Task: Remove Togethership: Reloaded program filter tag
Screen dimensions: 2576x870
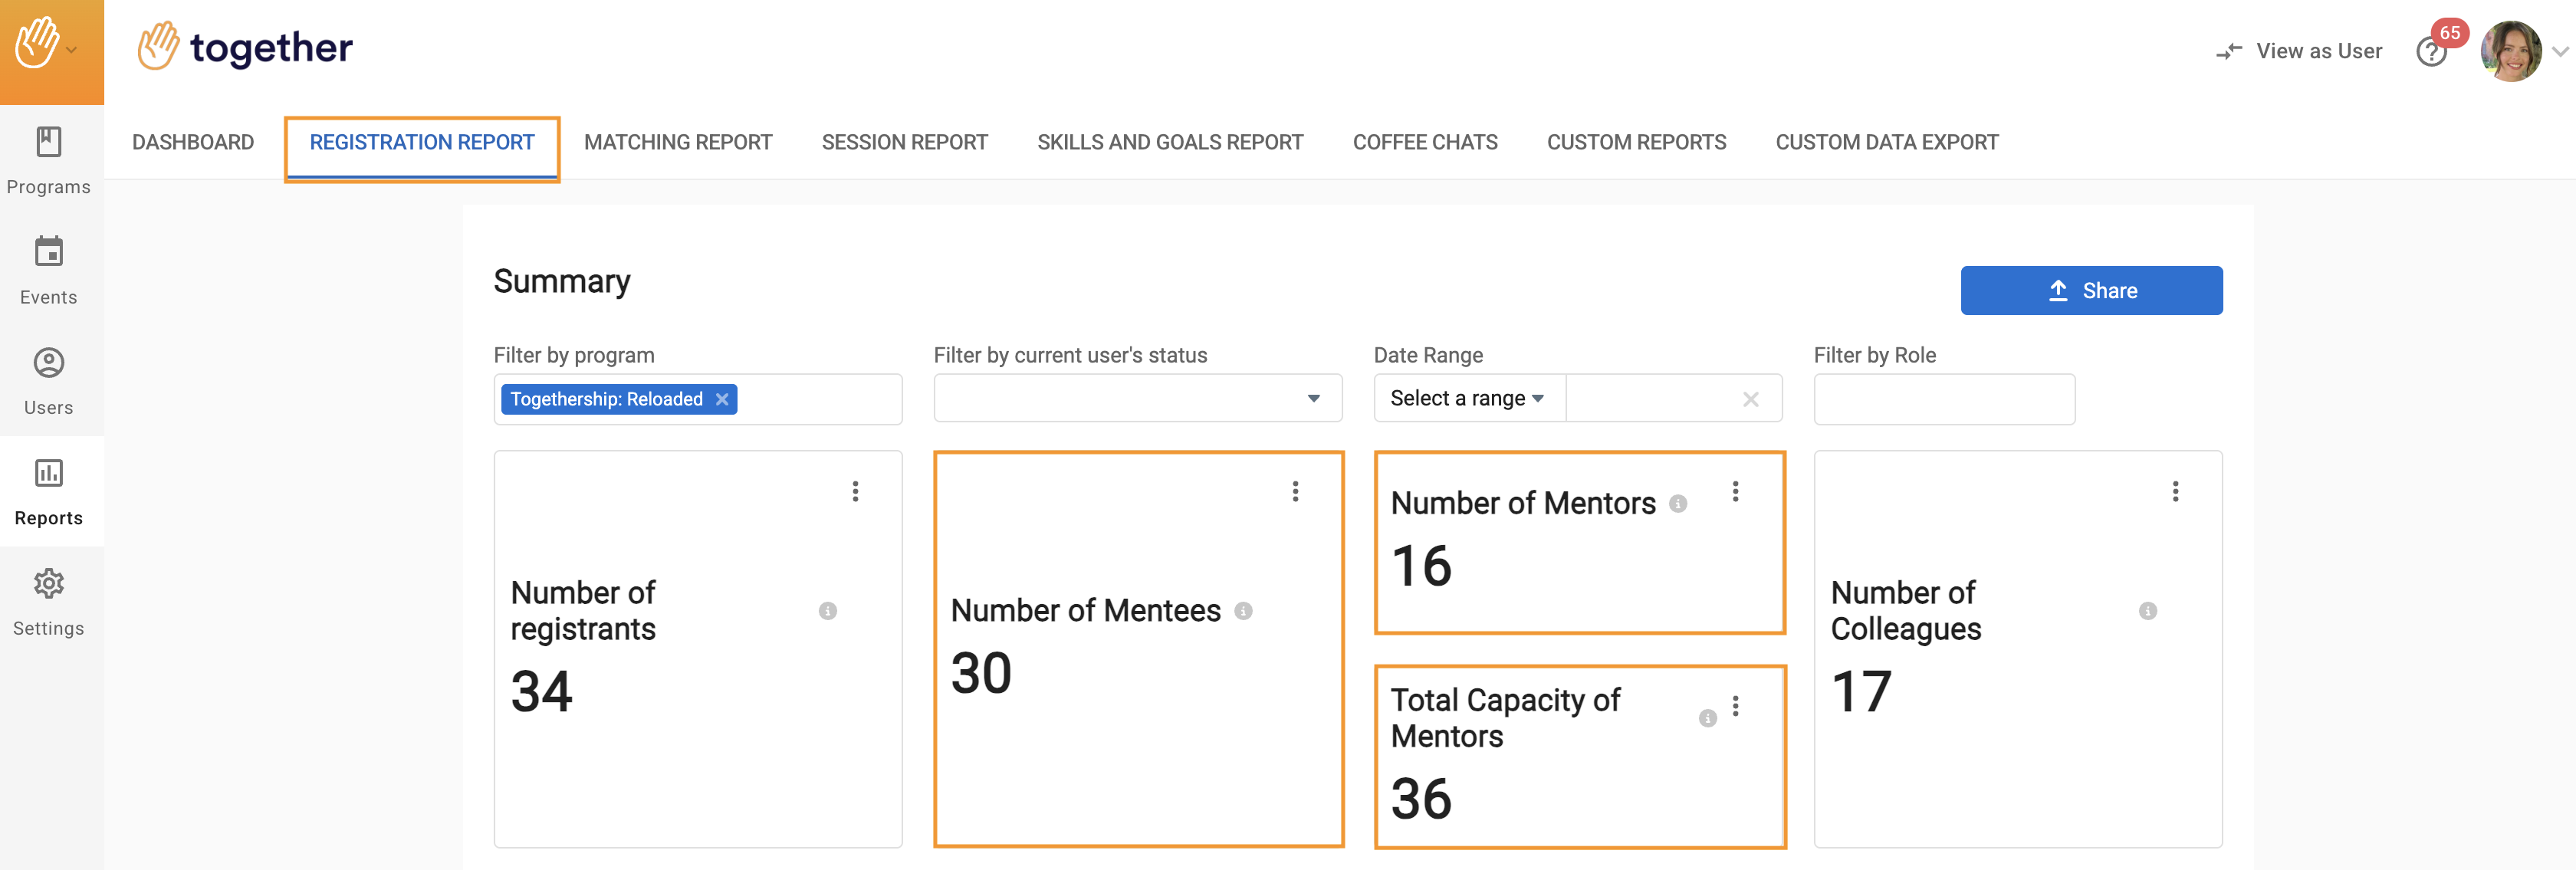Action: click(722, 399)
